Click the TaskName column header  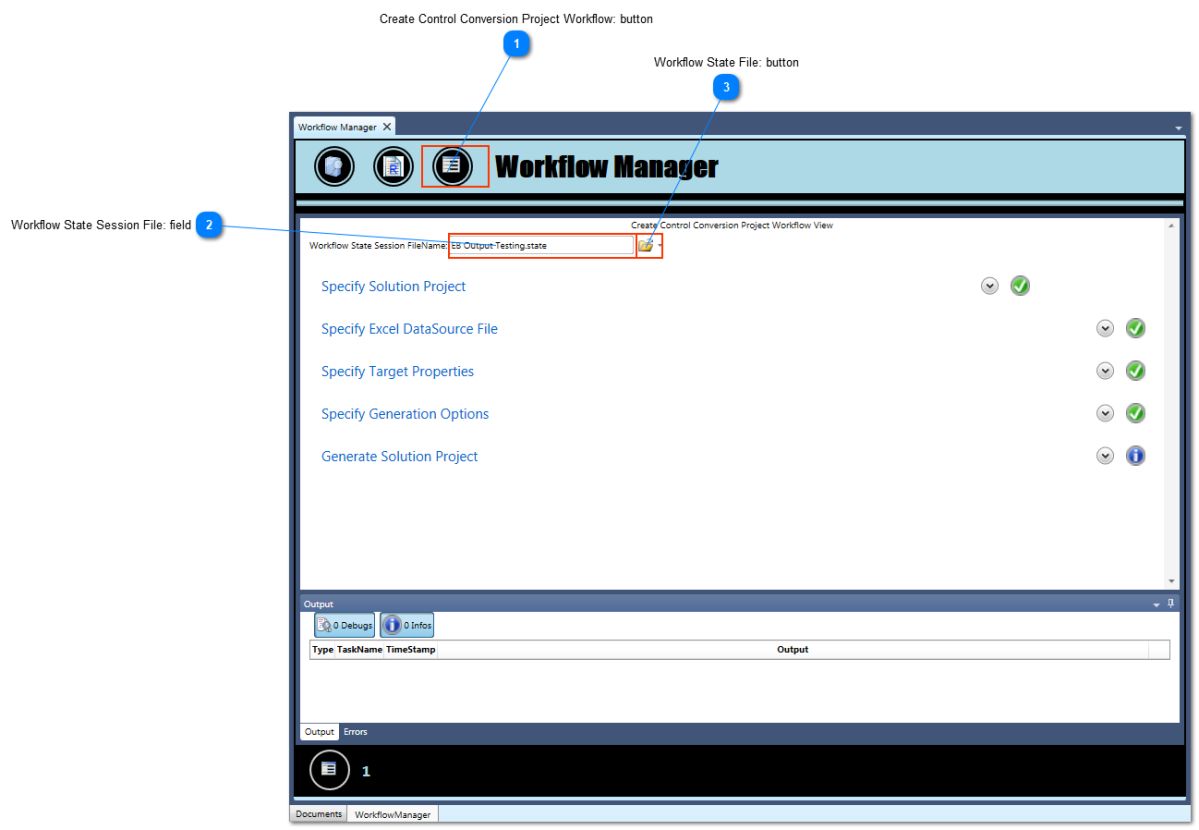pyautogui.click(x=359, y=649)
